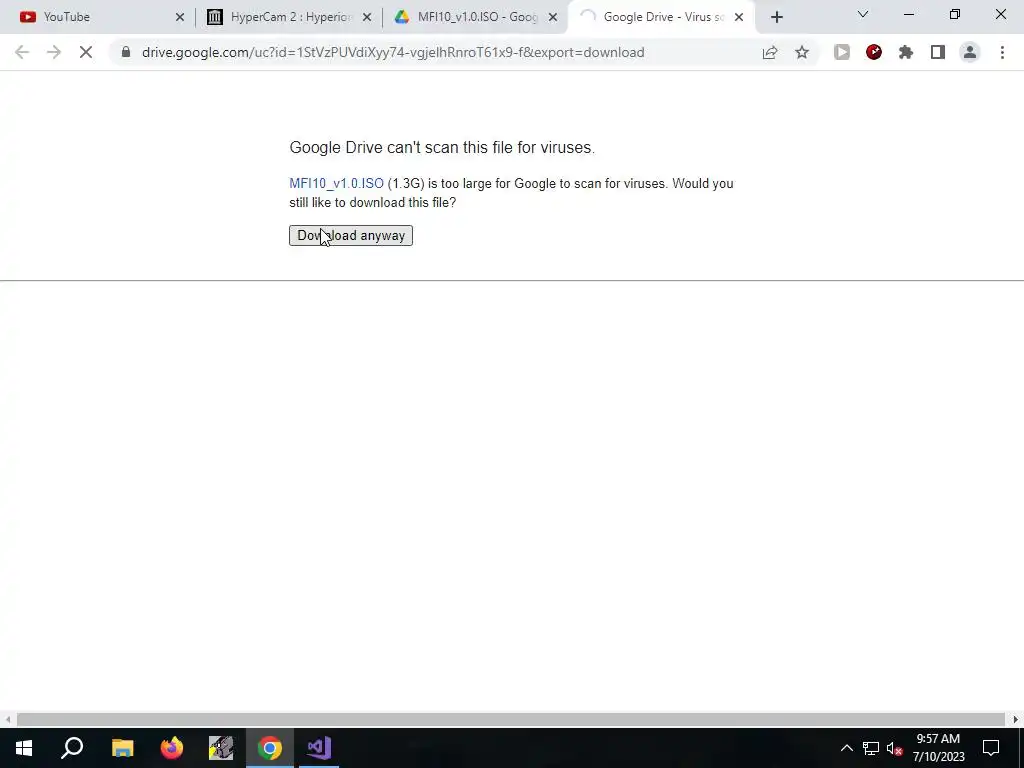This screenshot has height=768, width=1024.
Task: Go forward to next page
Action: click(x=54, y=52)
